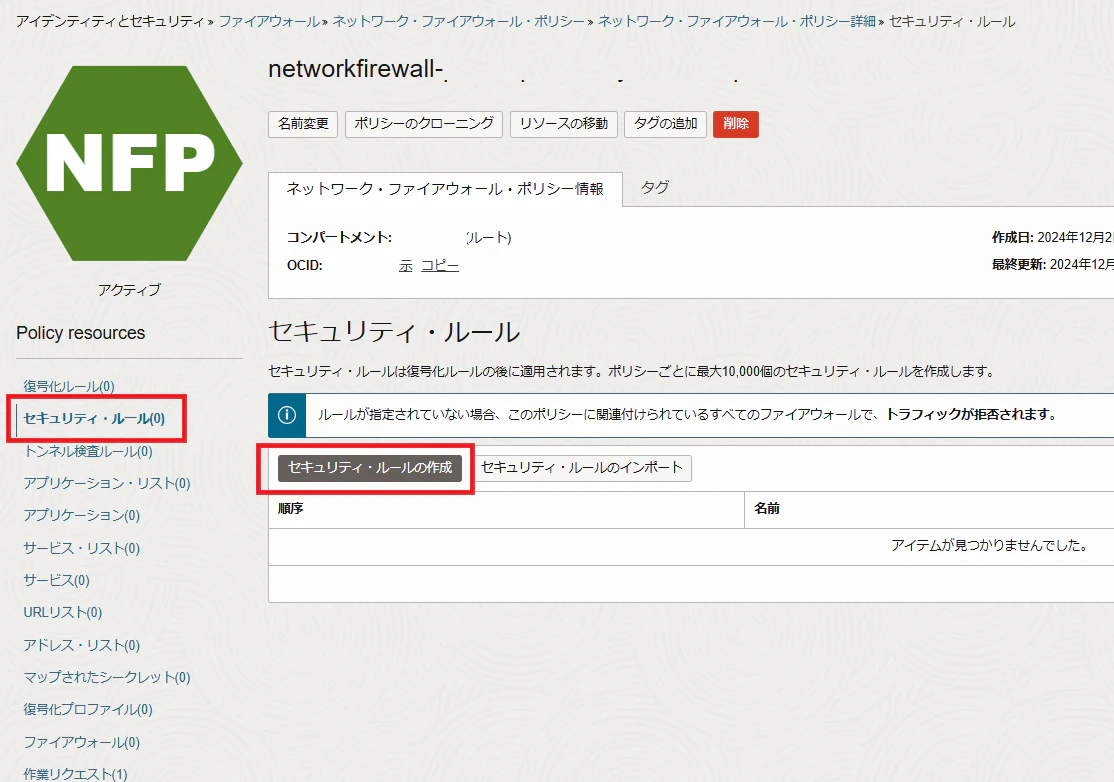Go to ネットワーク・ファイアウォール・ポリシー詳細 breadcrumb
The width and height of the screenshot is (1114, 782).
(736, 21)
